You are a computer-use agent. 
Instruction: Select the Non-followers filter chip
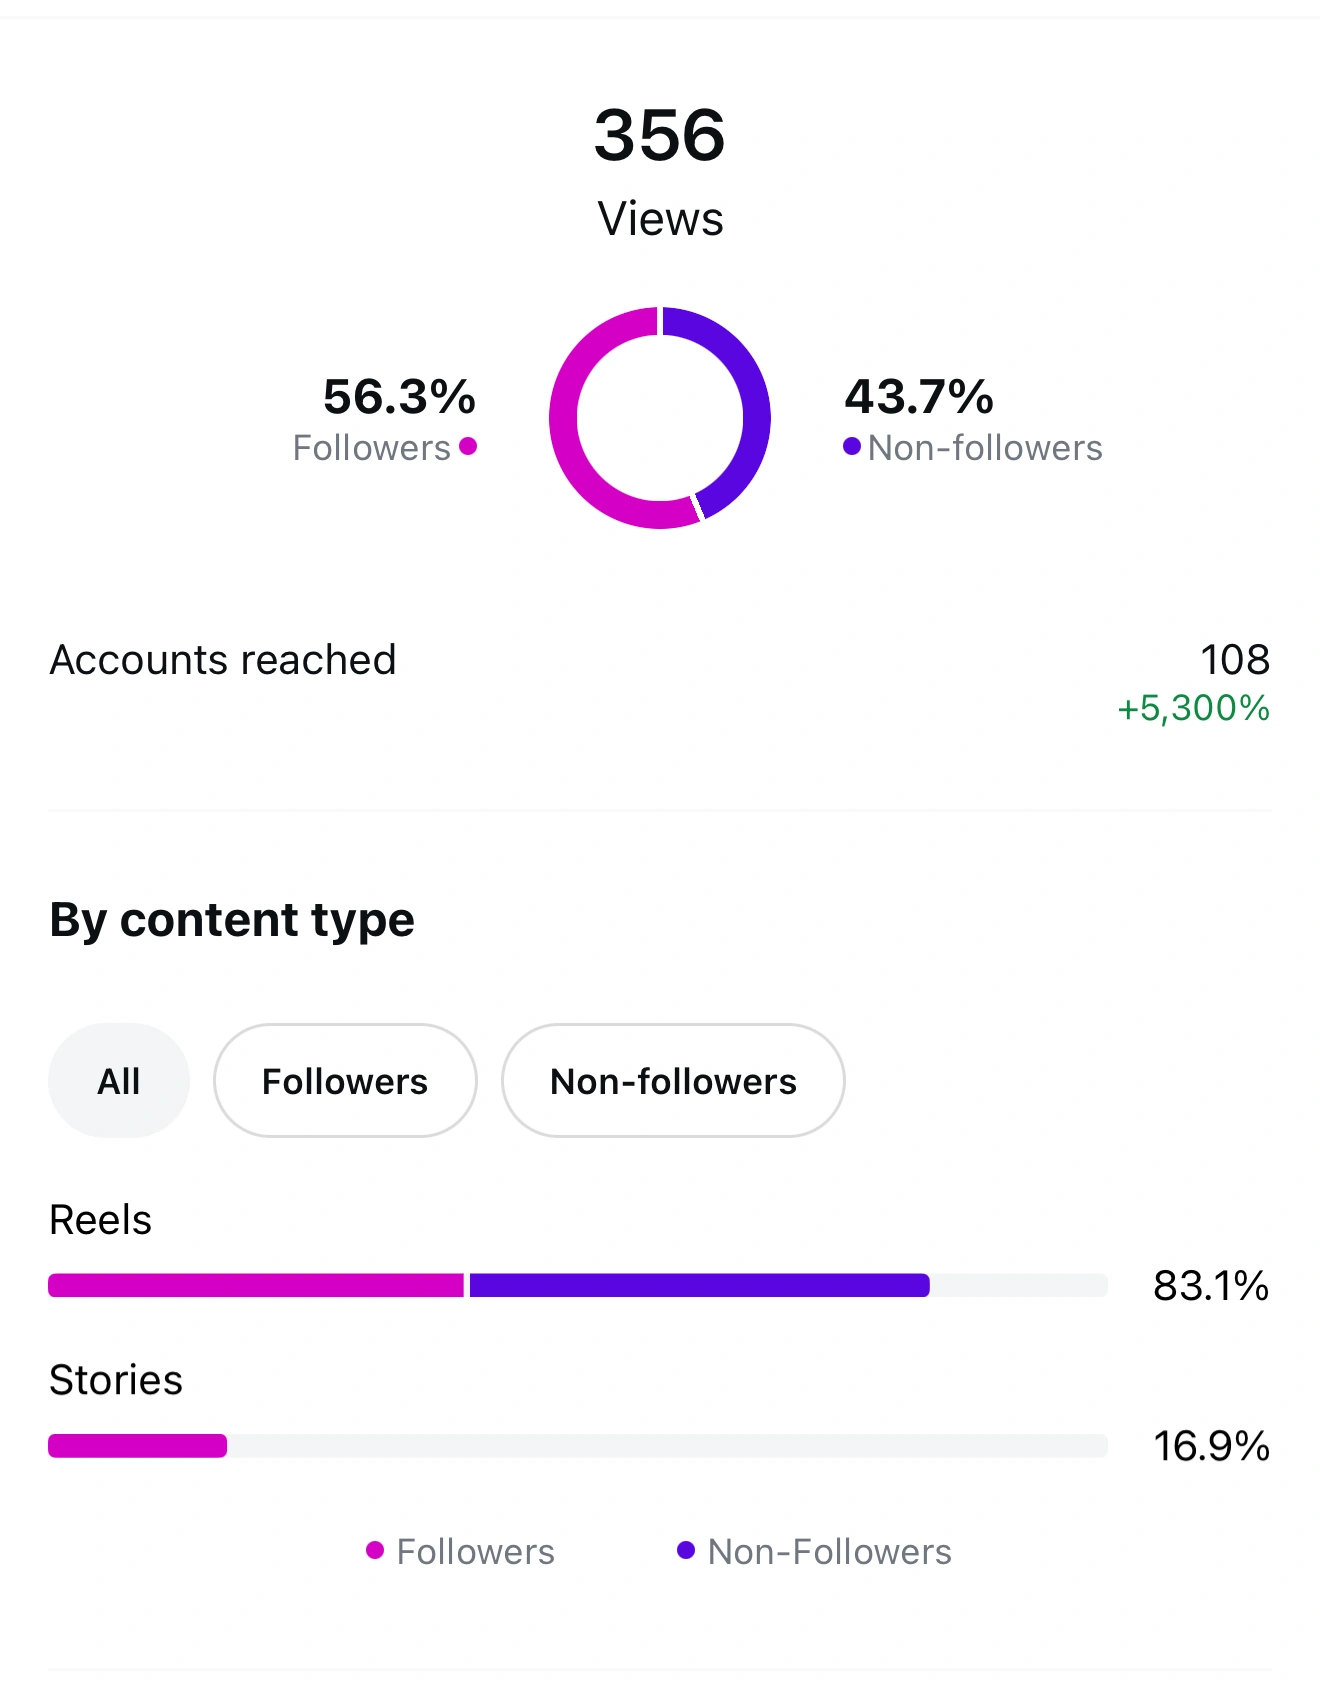(673, 1081)
